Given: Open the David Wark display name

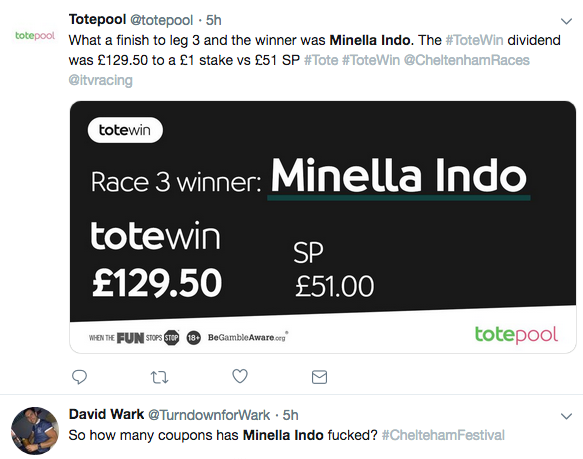Looking at the screenshot, I should pos(106,415).
